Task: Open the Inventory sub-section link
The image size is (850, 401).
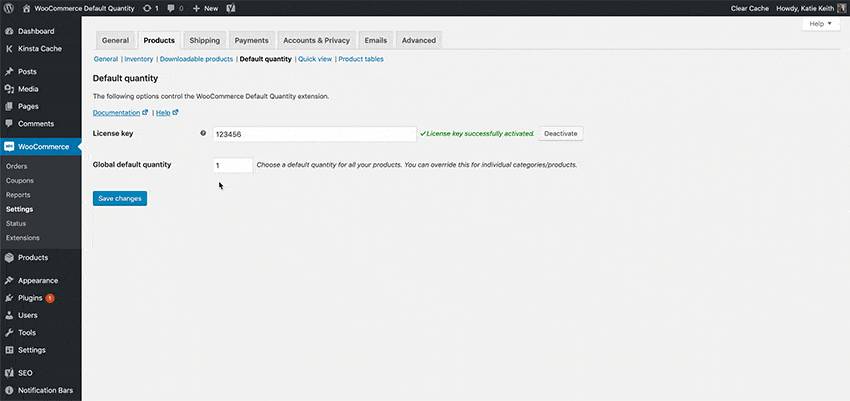Action: [x=139, y=59]
